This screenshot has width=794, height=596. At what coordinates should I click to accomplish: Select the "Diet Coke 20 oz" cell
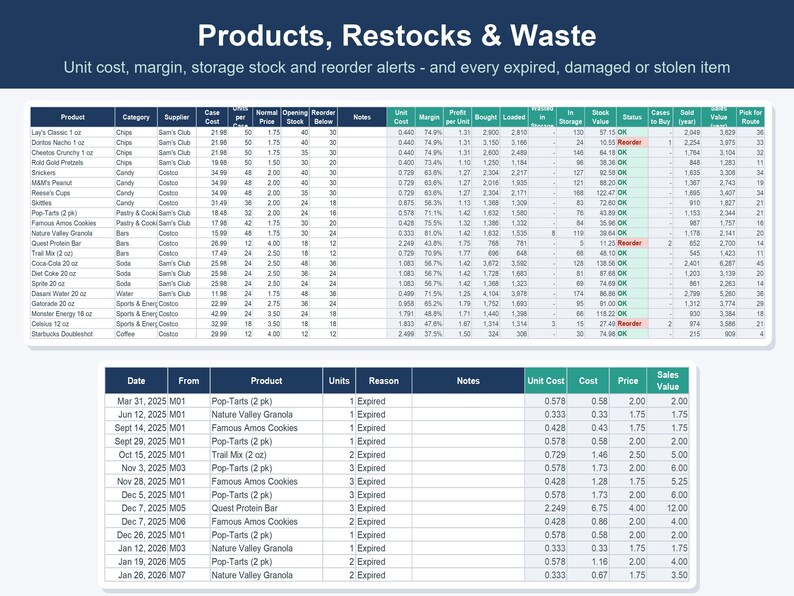[x=72, y=273]
